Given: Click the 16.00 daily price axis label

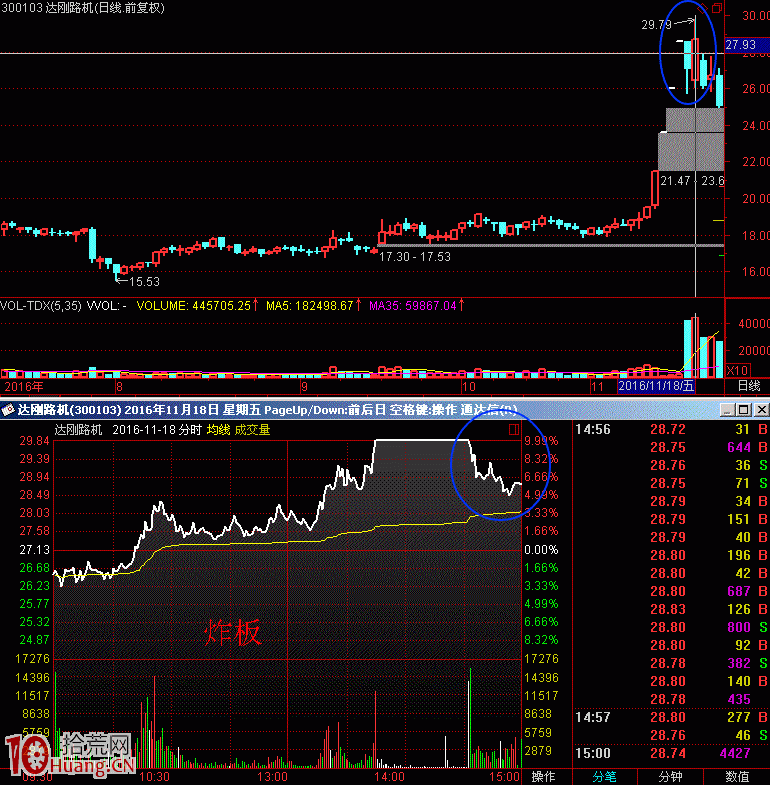Looking at the screenshot, I should tap(755, 271).
